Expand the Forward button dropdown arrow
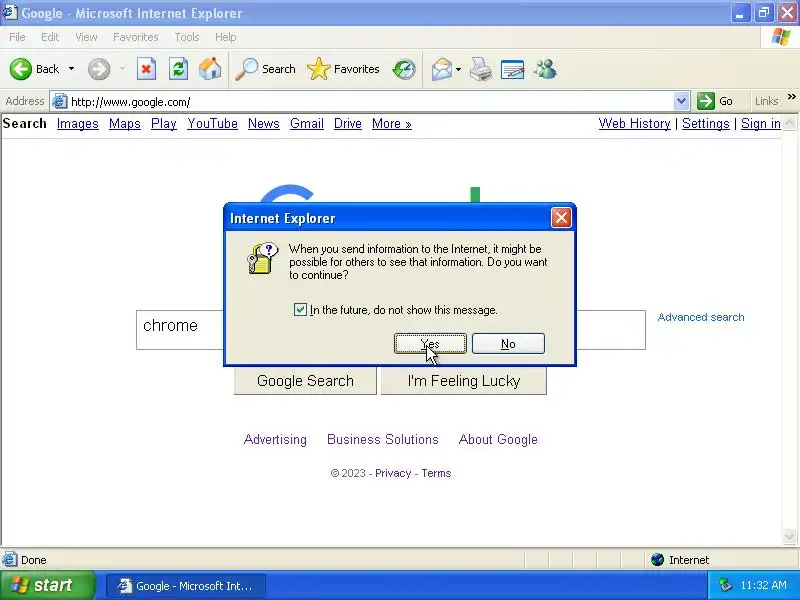The width and height of the screenshot is (800, 600). tap(122, 69)
